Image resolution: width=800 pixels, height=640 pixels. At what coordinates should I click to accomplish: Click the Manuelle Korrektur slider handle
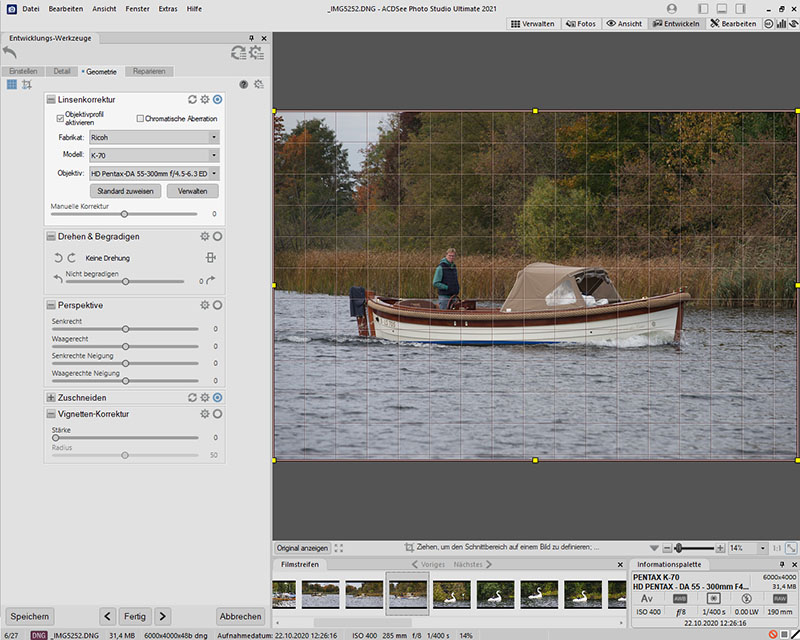(x=124, y=214)
